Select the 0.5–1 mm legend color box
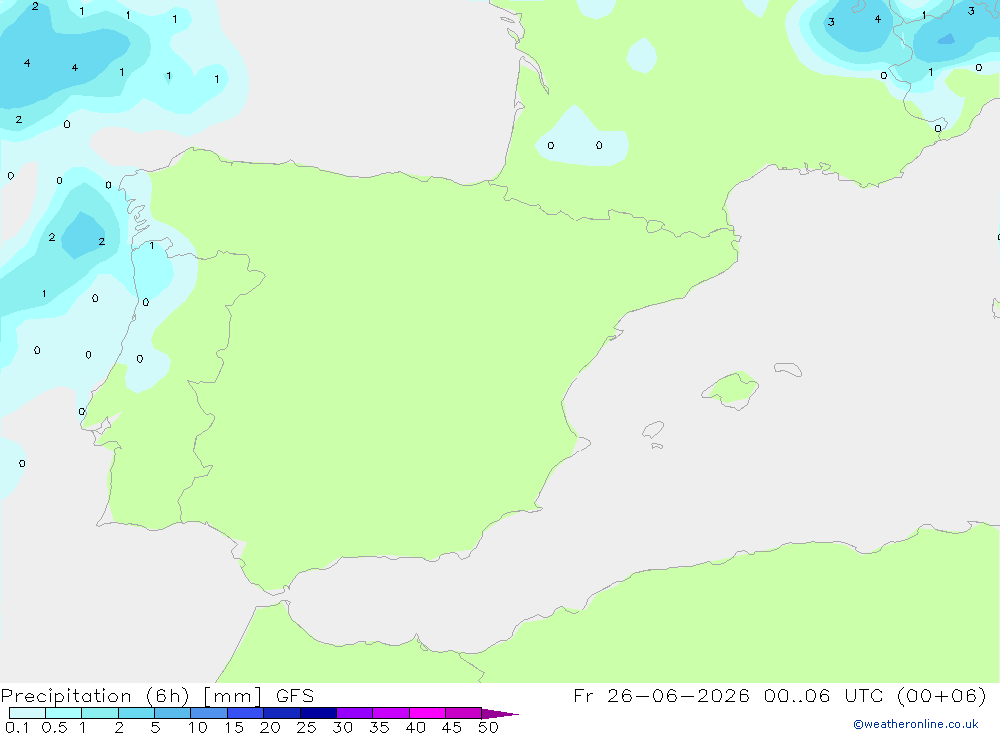Image resolution: width=1000 pixels, height=733 pixels. click(64, 713)
